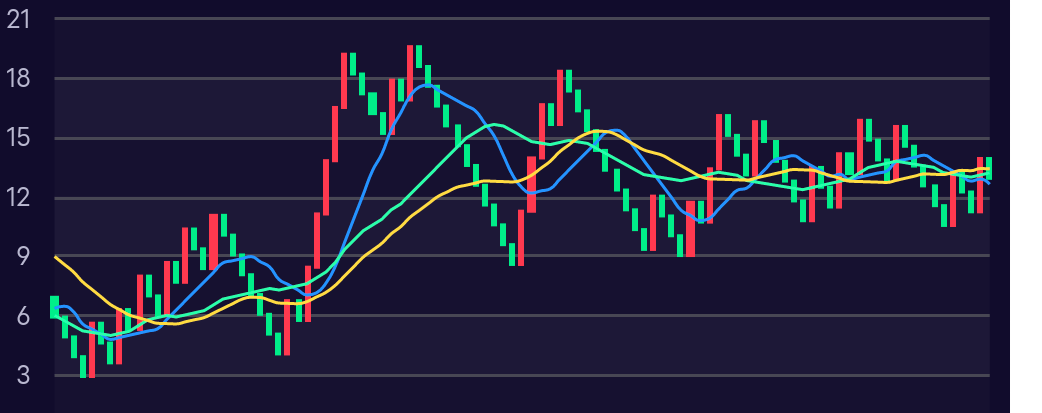1042x413 pixels.
Task: Select the red candle with the chart's lowest bottom
Action: (x=92, y=350)
